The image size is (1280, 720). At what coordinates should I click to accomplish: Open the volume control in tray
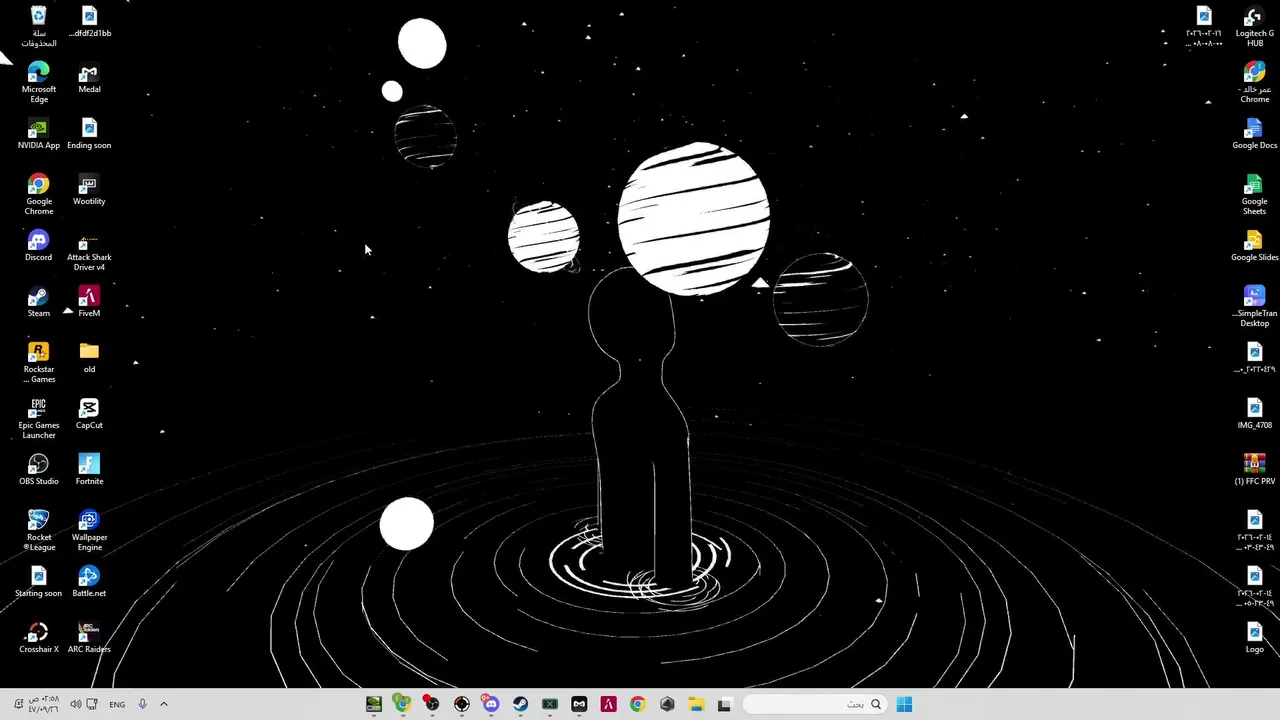(x=75, y=704)
